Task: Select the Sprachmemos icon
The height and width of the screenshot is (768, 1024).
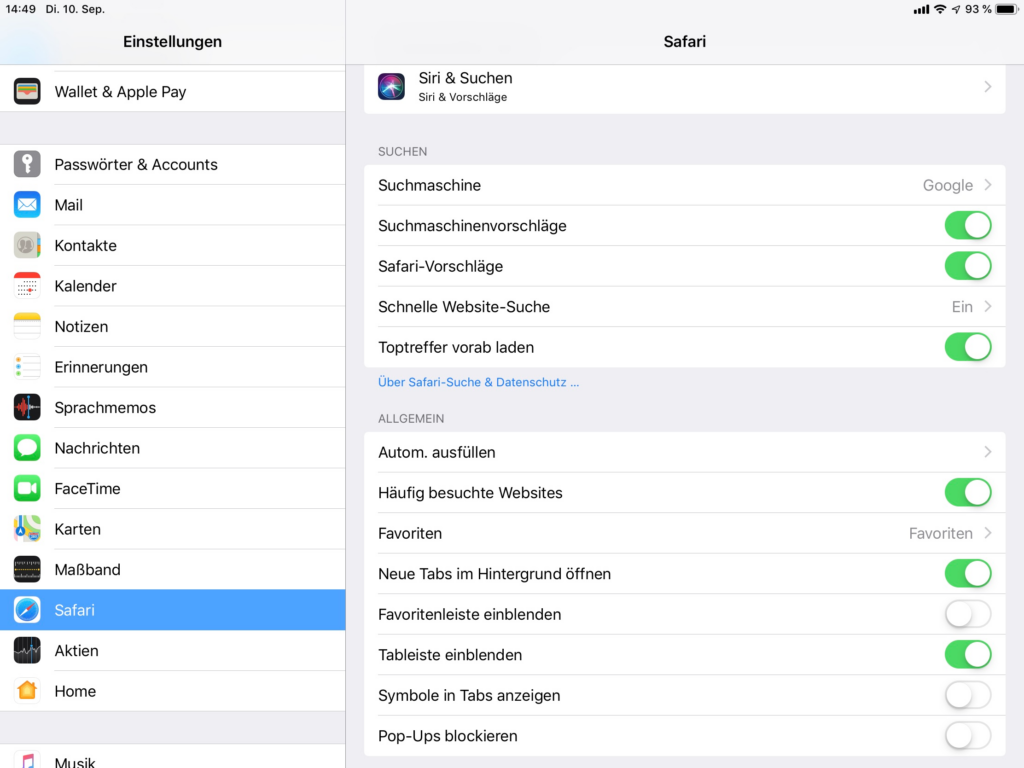Action: [27, 408]
